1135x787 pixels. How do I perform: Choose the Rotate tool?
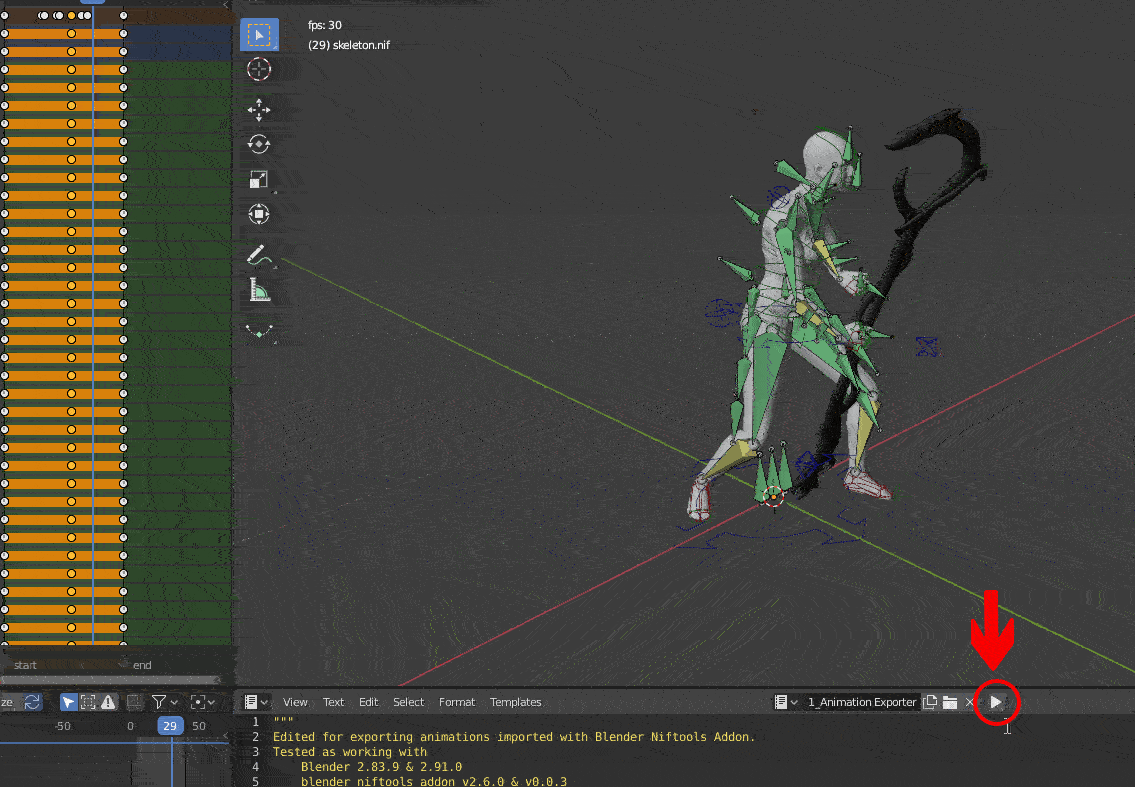[x=259, y=145]
